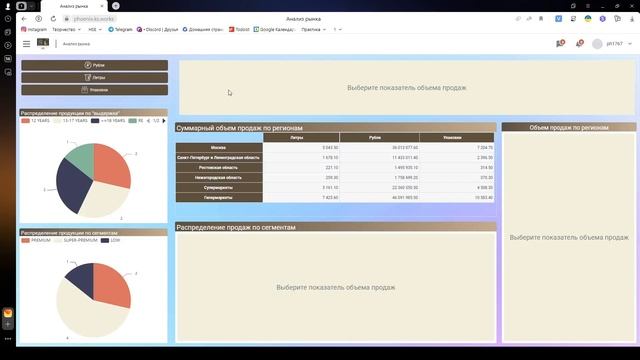Open the Discord bookmark
Screen dimensions: 640x360
tap(158, 29)
